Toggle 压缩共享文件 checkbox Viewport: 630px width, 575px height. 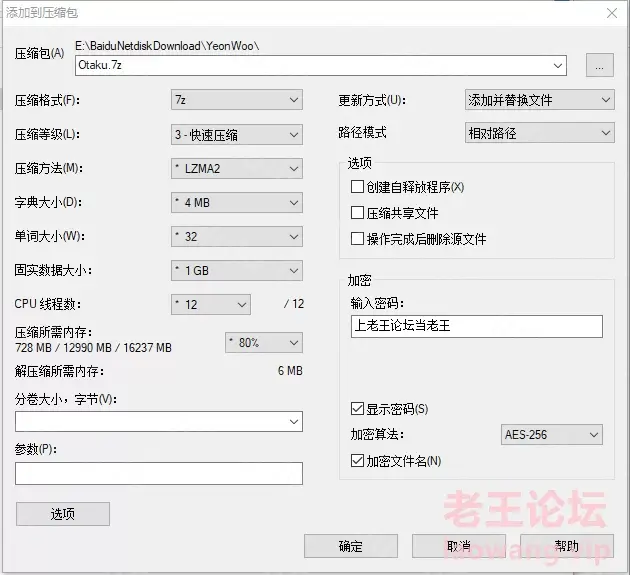pos(357,213)
